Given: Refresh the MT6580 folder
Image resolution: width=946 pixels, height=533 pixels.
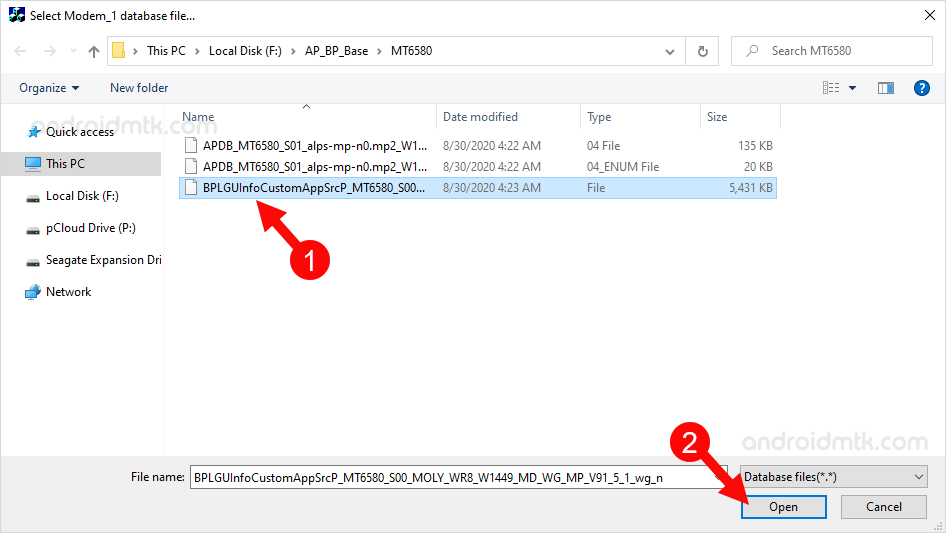Looking at the screenshot, I should point(702,51).
